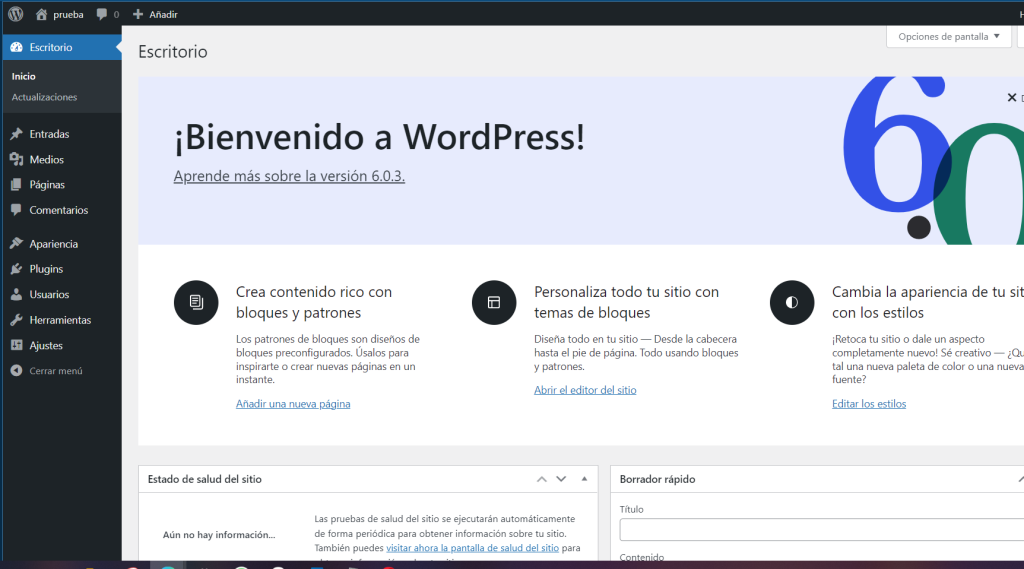
Task: Click the plus icon beside Añadir
Action: tap(138, 14)
